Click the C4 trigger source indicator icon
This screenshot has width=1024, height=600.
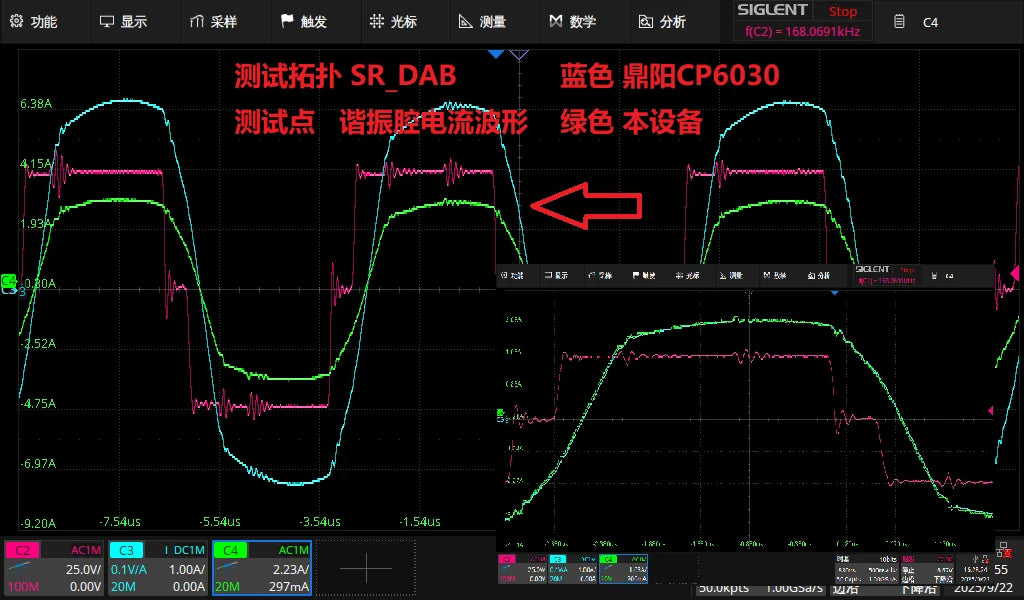[899, 22]
